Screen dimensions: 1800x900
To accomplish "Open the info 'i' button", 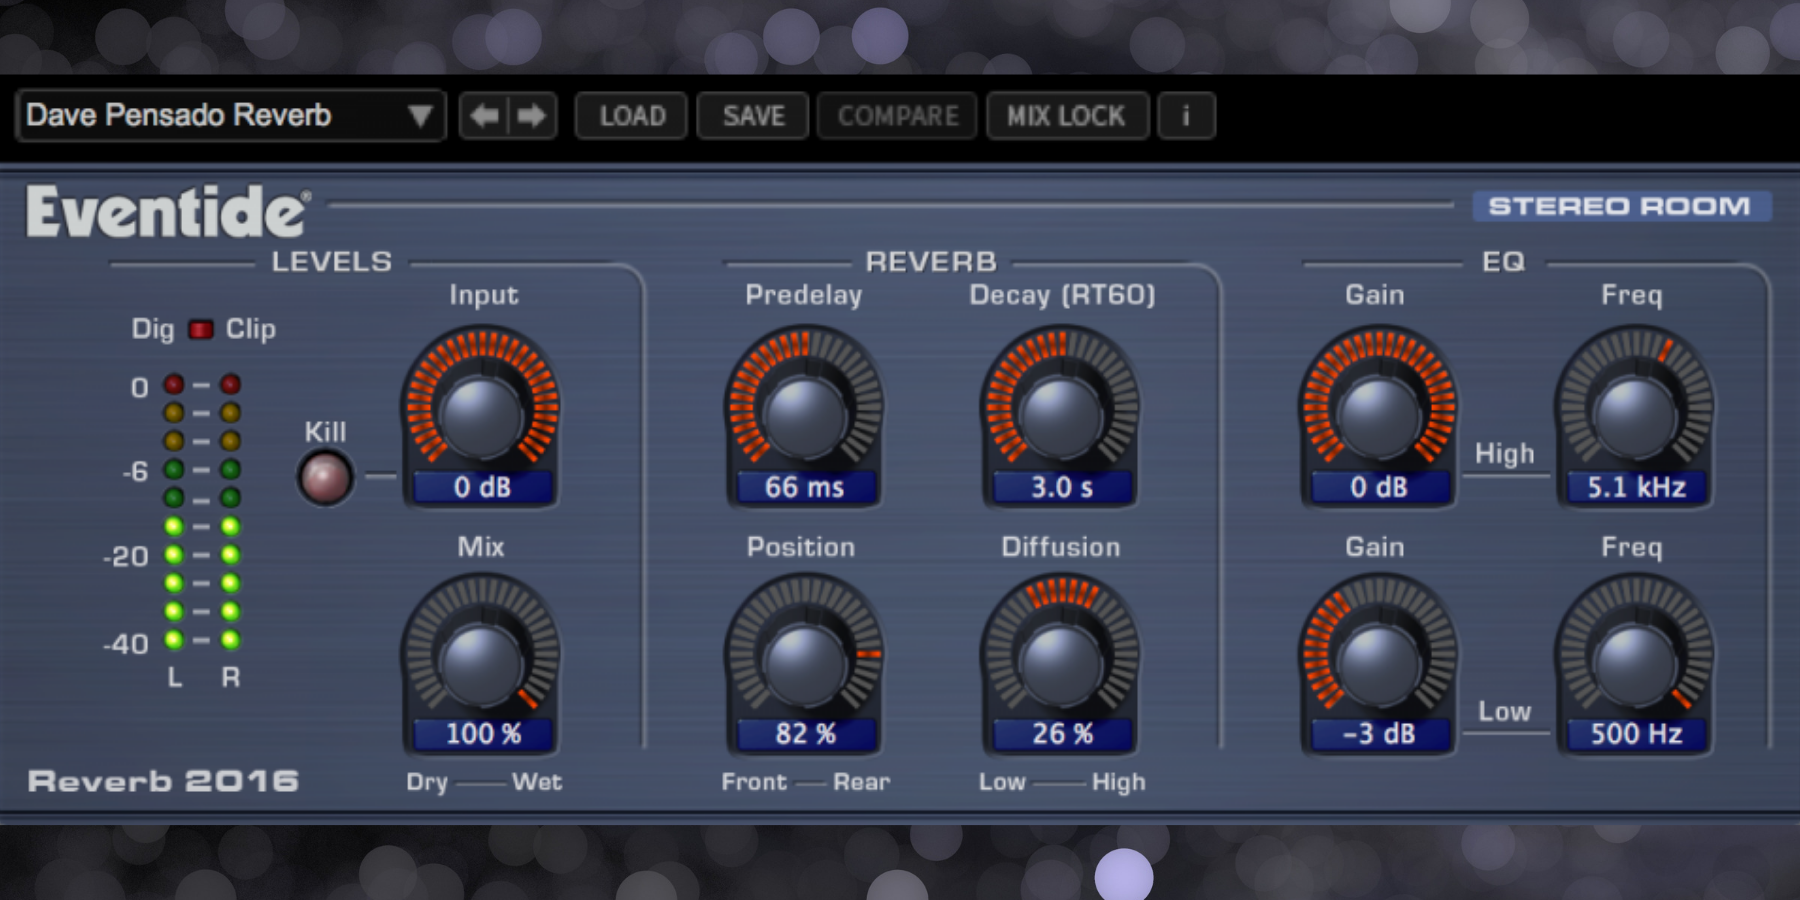I will tap(1186, 116).
